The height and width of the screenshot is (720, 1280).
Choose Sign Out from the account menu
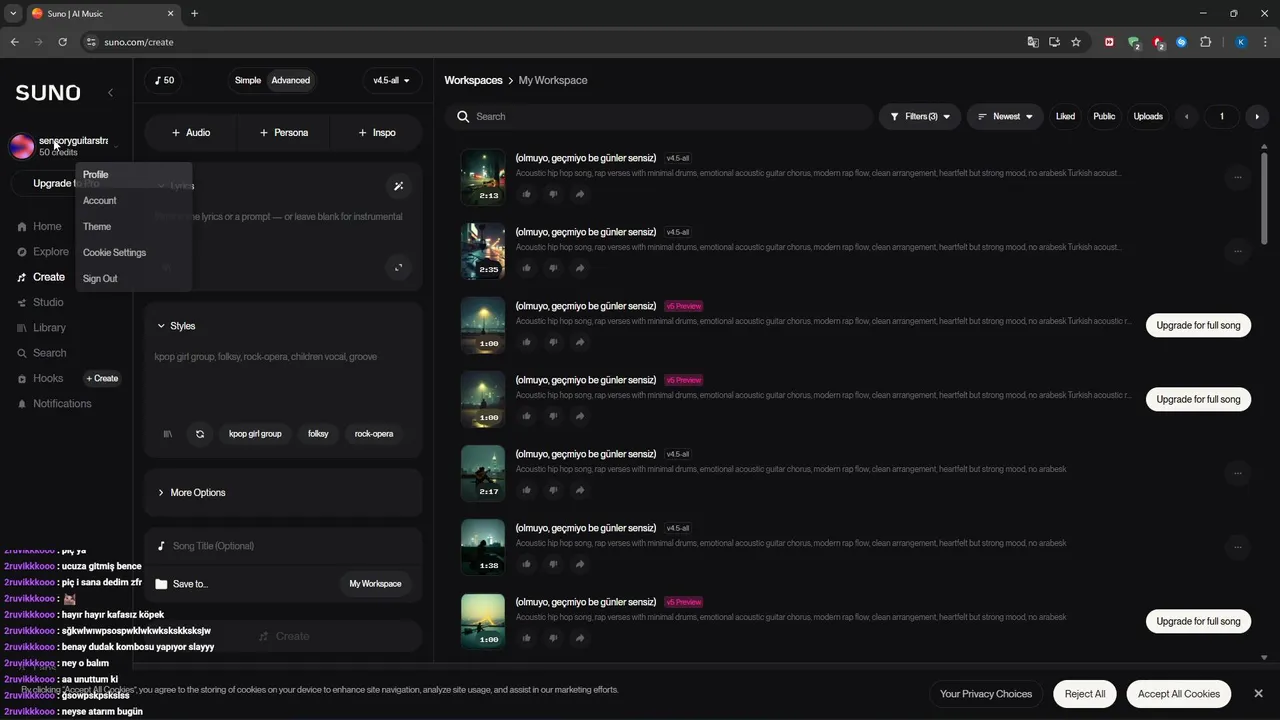click(133, 279)
